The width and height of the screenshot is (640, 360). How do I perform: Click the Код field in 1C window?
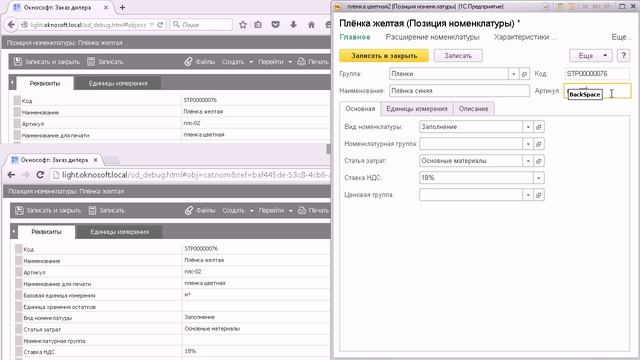[x=597, y=74]
